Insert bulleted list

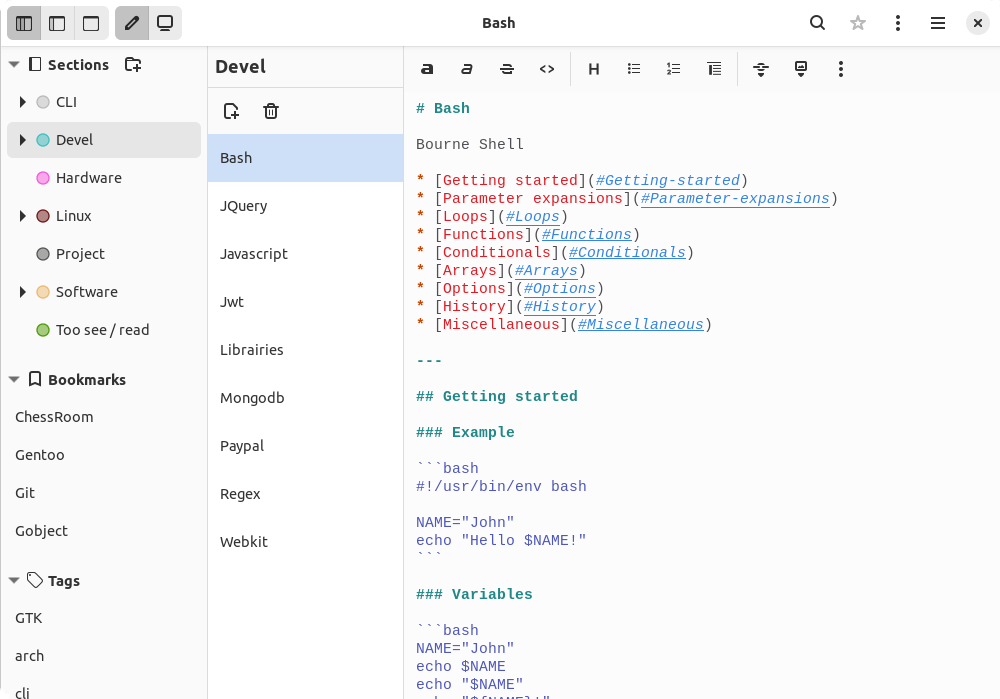(x=633, y=69)
